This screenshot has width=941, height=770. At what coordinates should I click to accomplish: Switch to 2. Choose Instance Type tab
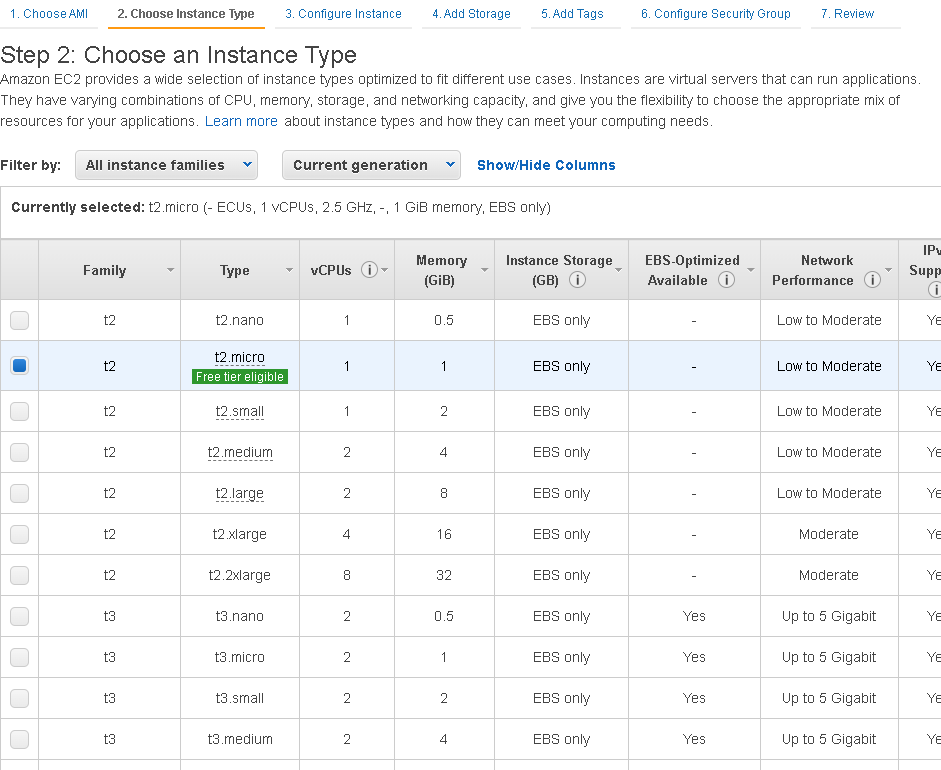(186, 13)
